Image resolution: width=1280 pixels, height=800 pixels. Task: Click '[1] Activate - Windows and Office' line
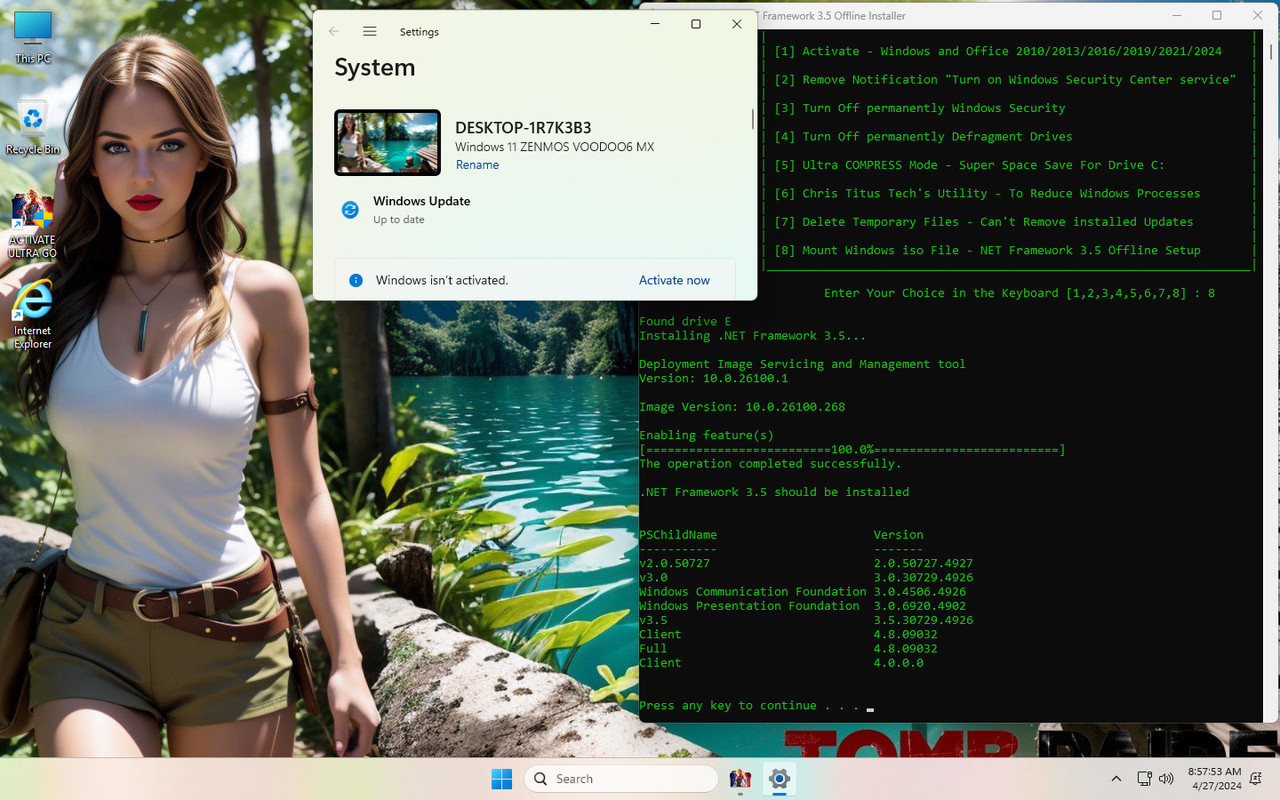click(998, 51)
